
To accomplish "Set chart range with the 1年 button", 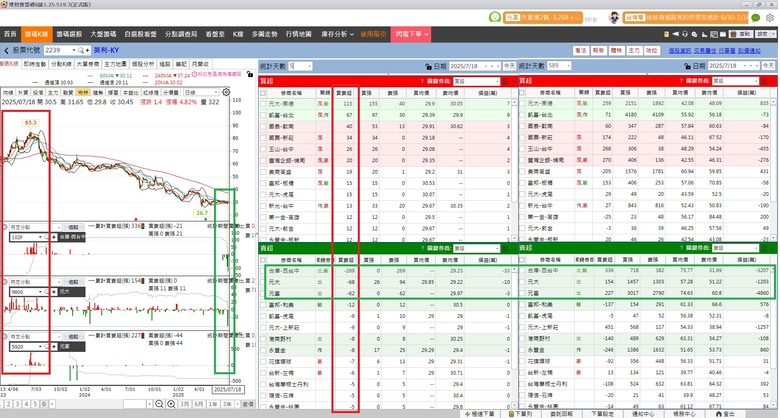I will tap(212, 404).
